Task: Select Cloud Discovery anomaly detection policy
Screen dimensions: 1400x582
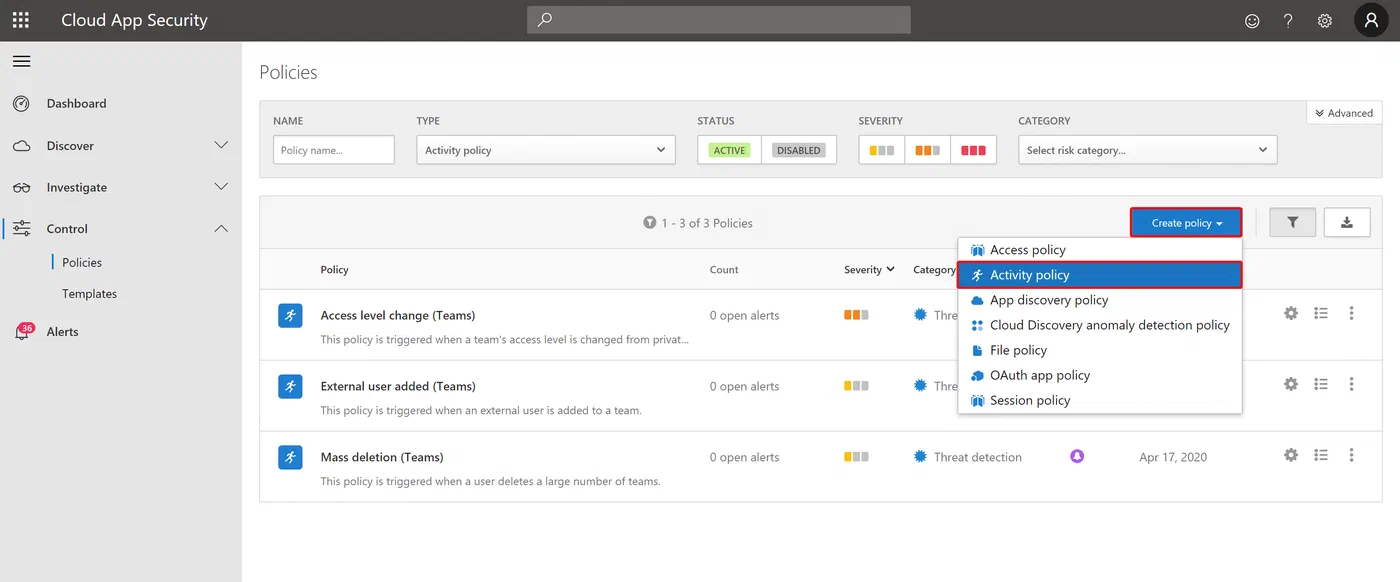Action: tap(1100, 325)
